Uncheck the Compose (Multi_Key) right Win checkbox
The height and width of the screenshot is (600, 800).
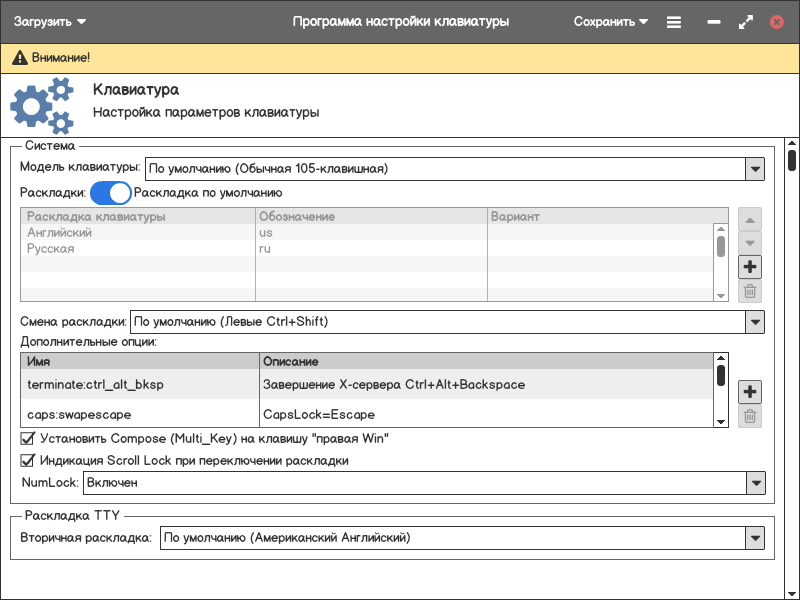coord(28,438)
